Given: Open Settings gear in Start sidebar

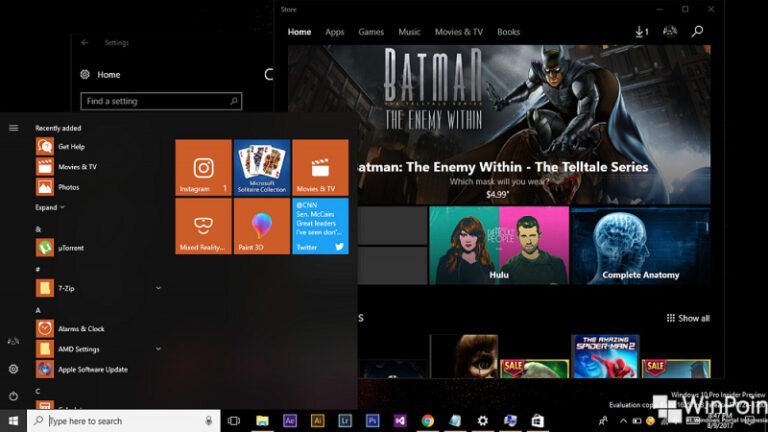Looking at the screenshot, I should pyautogui.click(x=13, y=369).
